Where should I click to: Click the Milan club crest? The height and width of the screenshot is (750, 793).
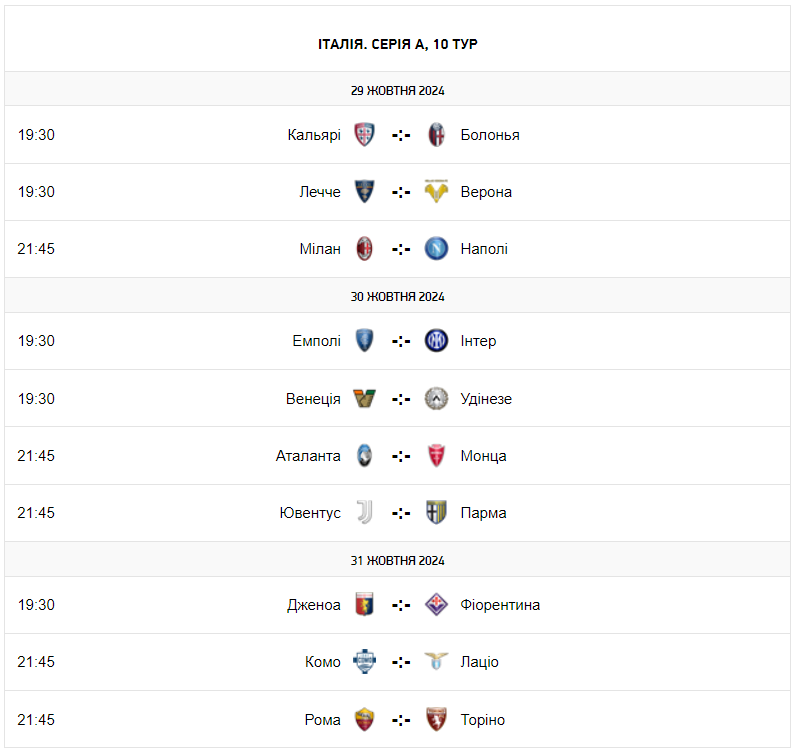[365, 249]
